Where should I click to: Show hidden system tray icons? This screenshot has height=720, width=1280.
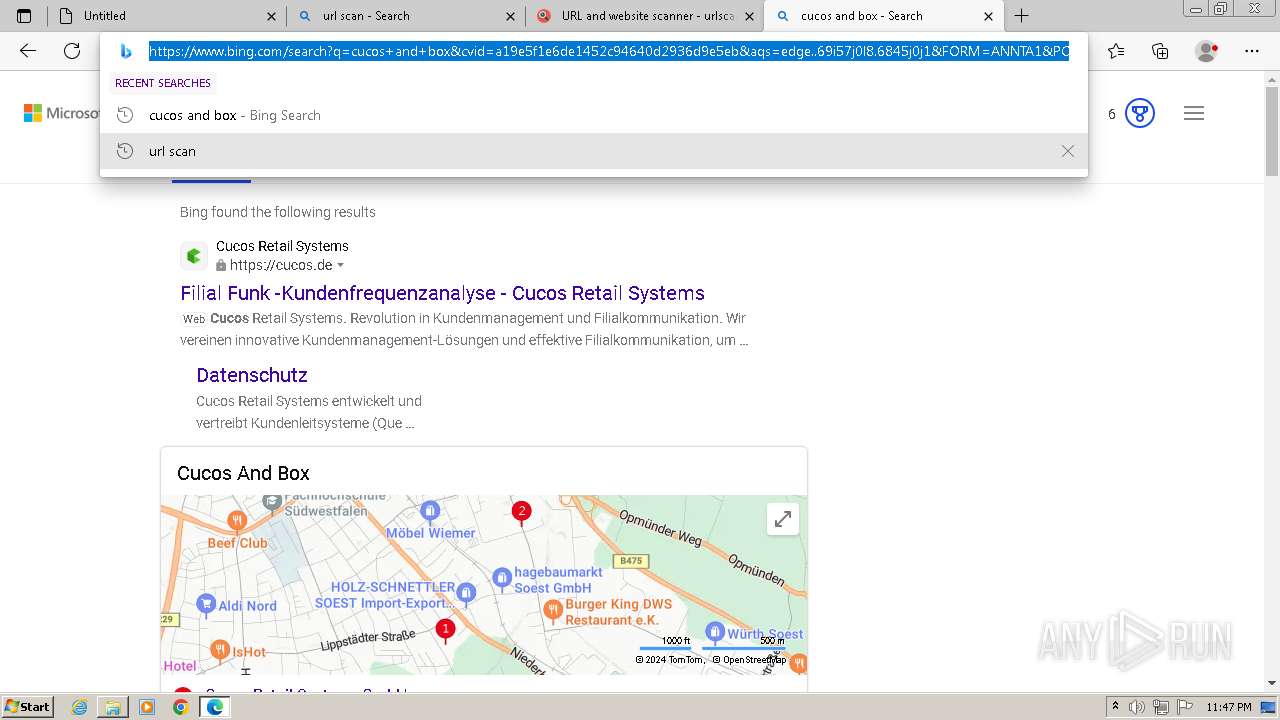(1115, 707)
